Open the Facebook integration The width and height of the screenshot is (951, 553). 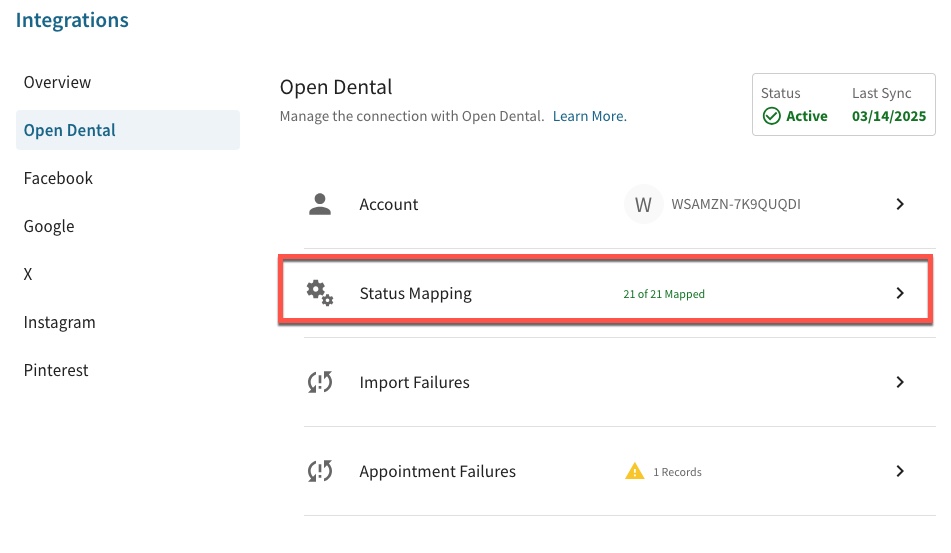click(x=58, y=178)
